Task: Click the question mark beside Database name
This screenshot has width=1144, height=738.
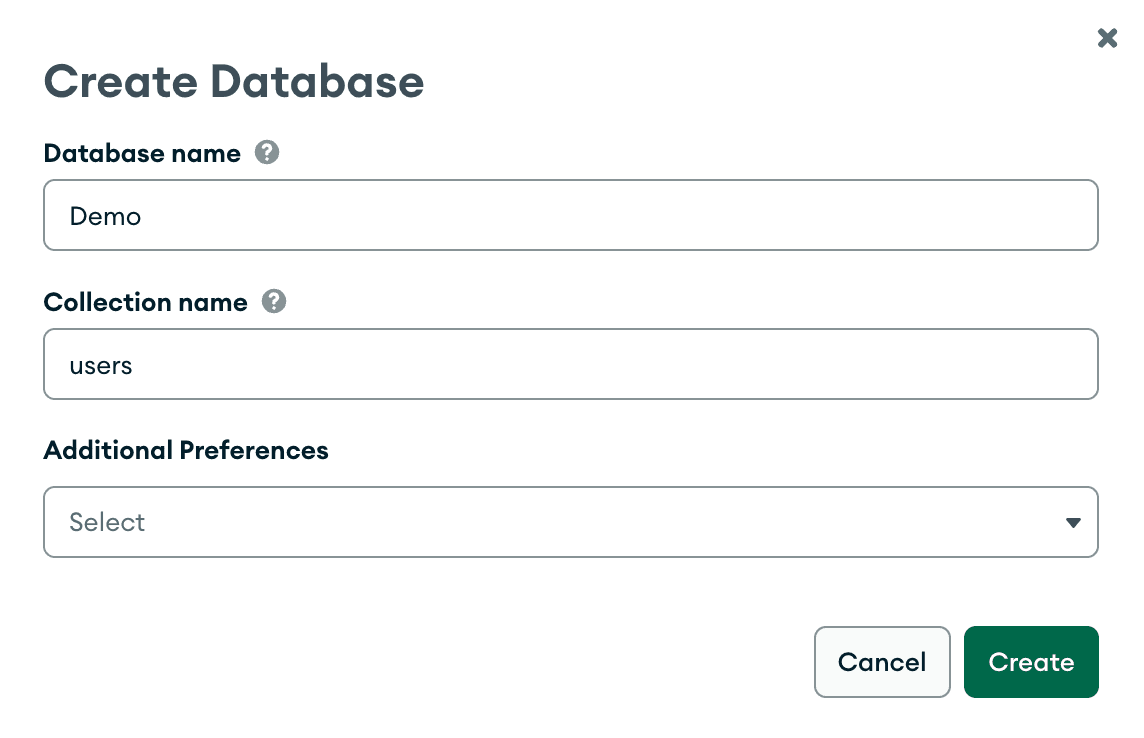Action: click(x=266, y=152)
